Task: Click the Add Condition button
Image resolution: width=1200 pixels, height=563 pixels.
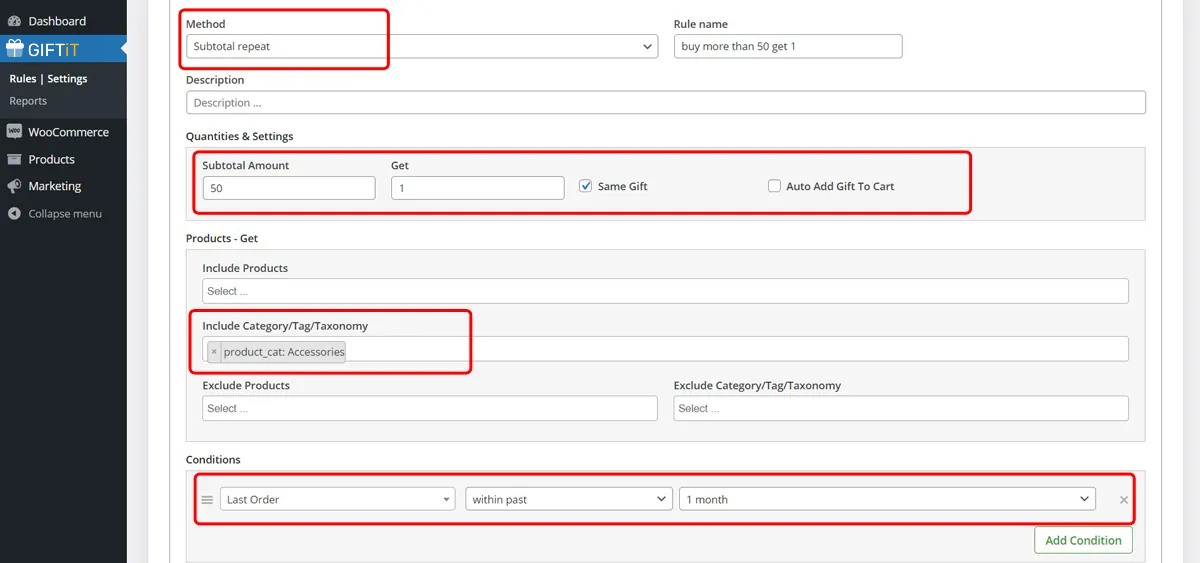Action: point(1083,540)
